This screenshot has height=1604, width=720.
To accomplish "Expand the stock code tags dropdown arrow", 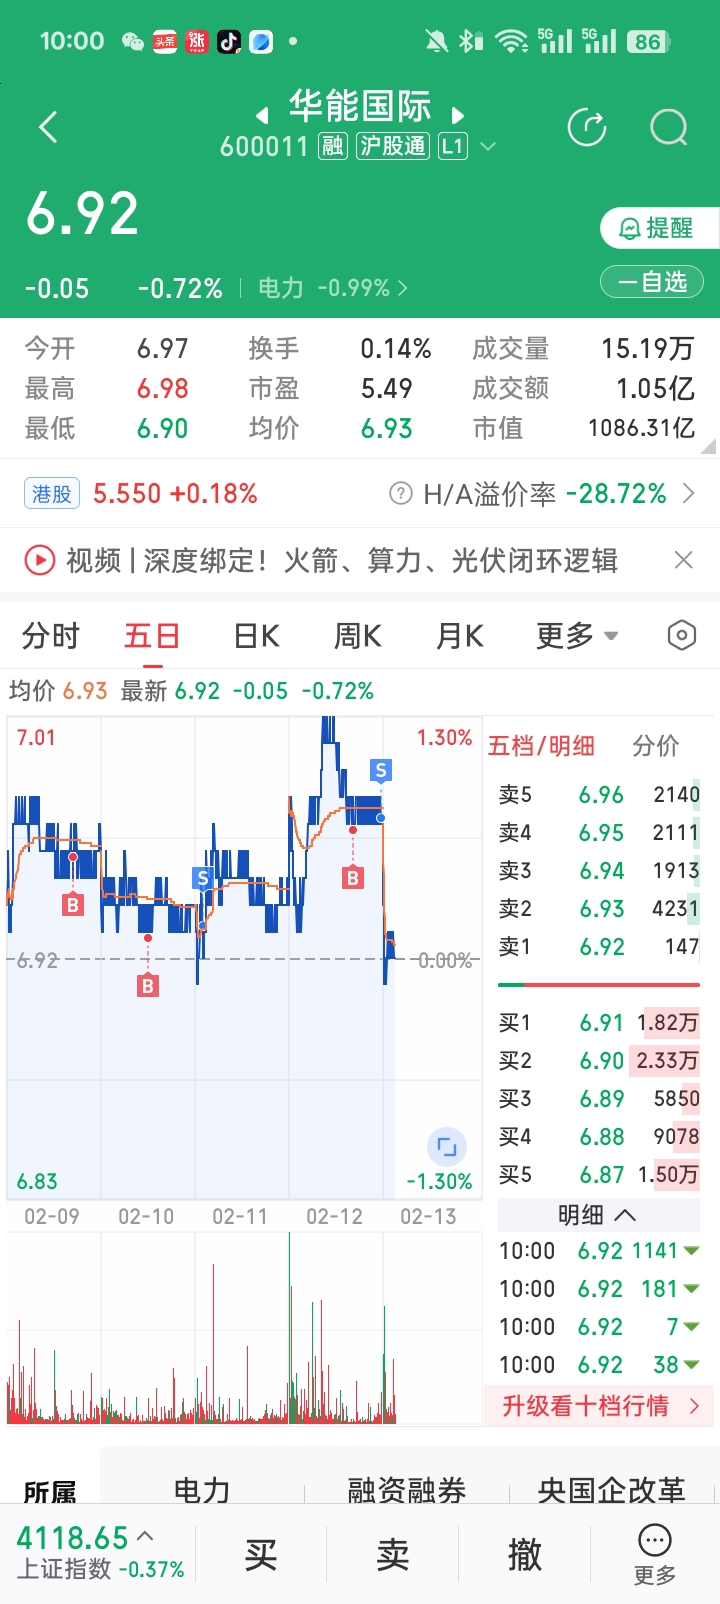I will [x=488, y=147].
